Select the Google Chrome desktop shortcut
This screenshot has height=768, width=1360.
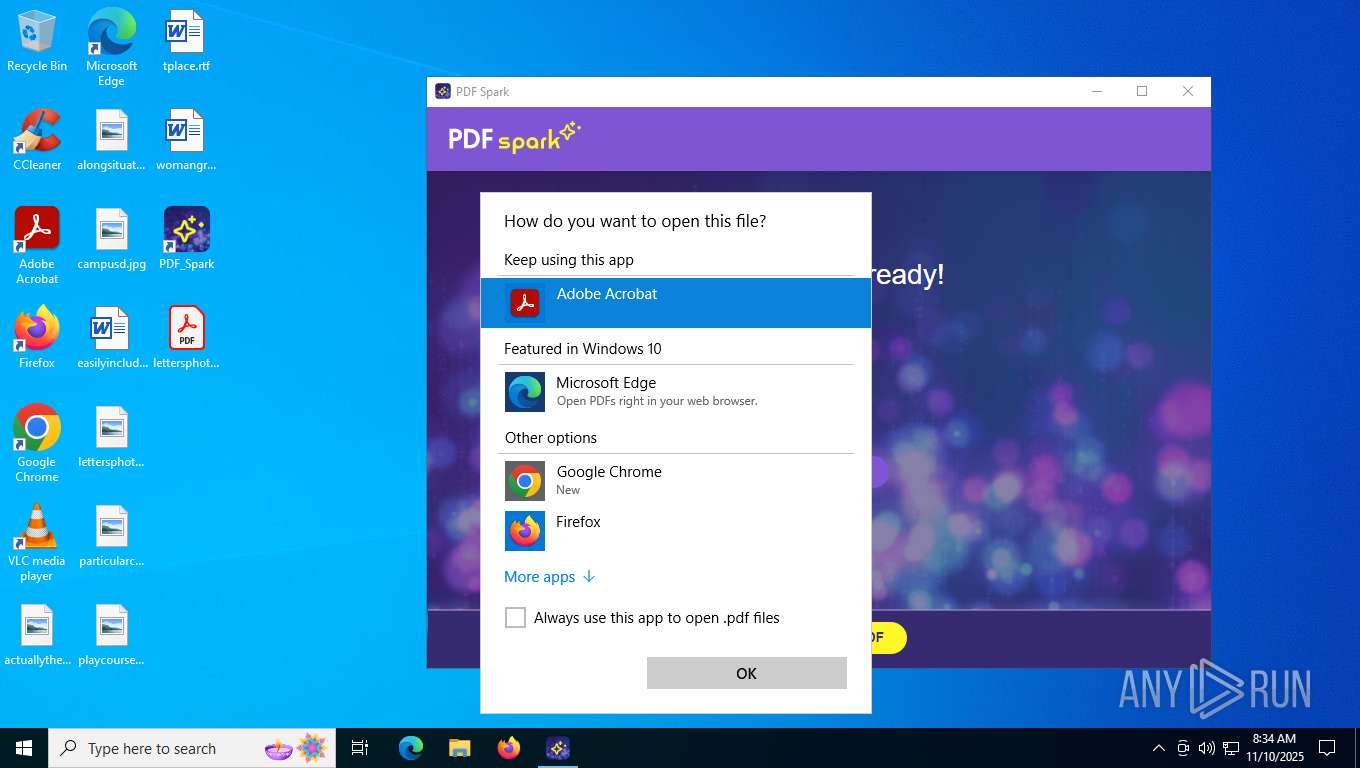click(37, 444)
